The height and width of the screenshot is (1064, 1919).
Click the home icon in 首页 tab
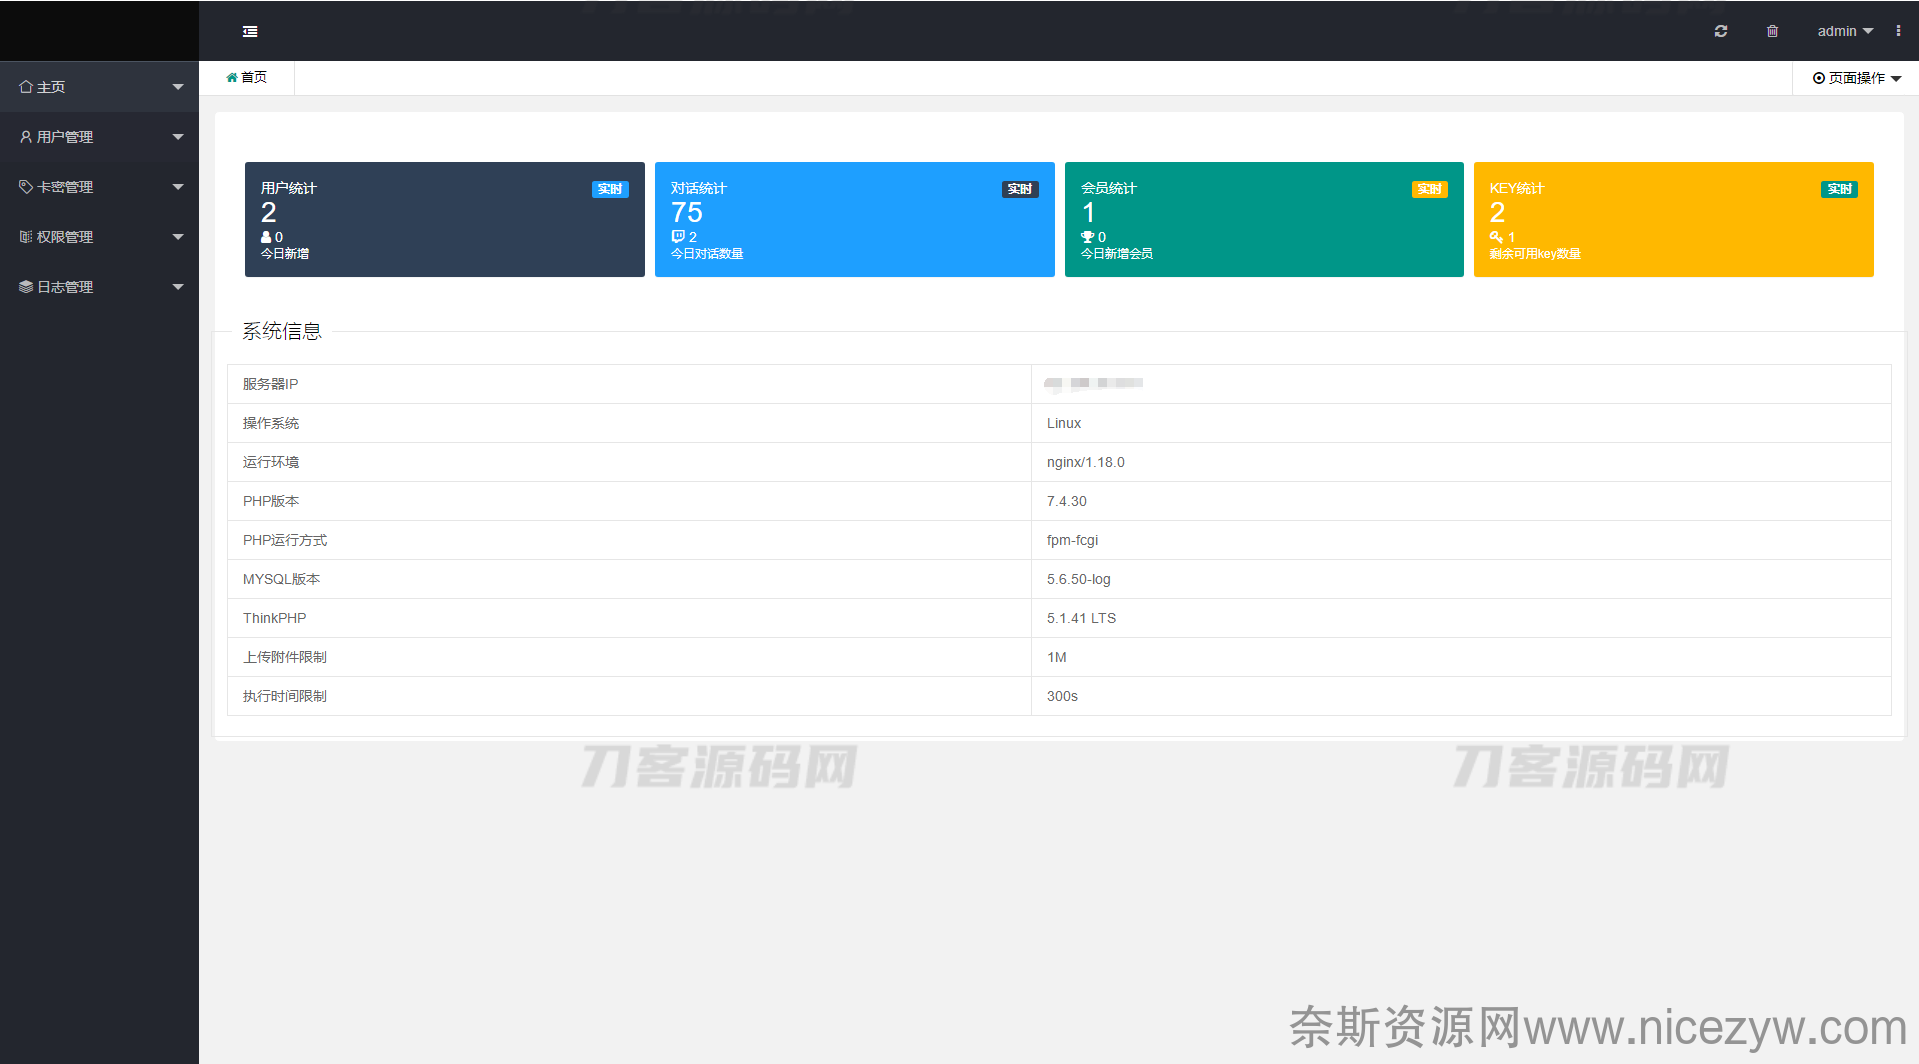(x=232, y=77)
